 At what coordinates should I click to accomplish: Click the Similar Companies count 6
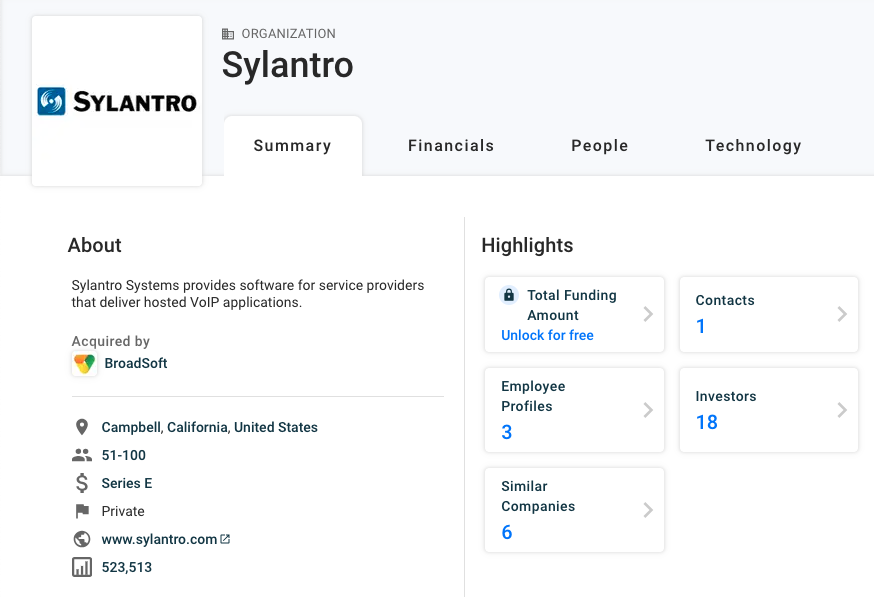pyautogui.click(x=506, y=532)
